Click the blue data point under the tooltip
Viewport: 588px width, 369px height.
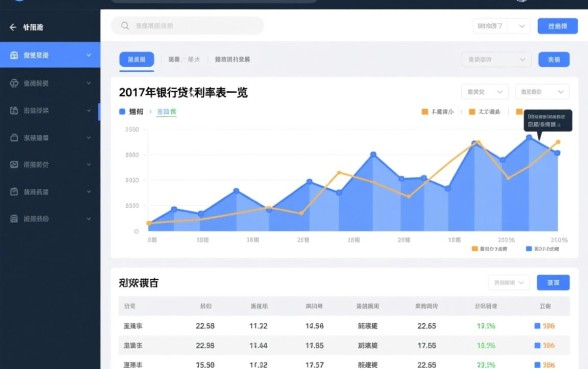point(529,138)
